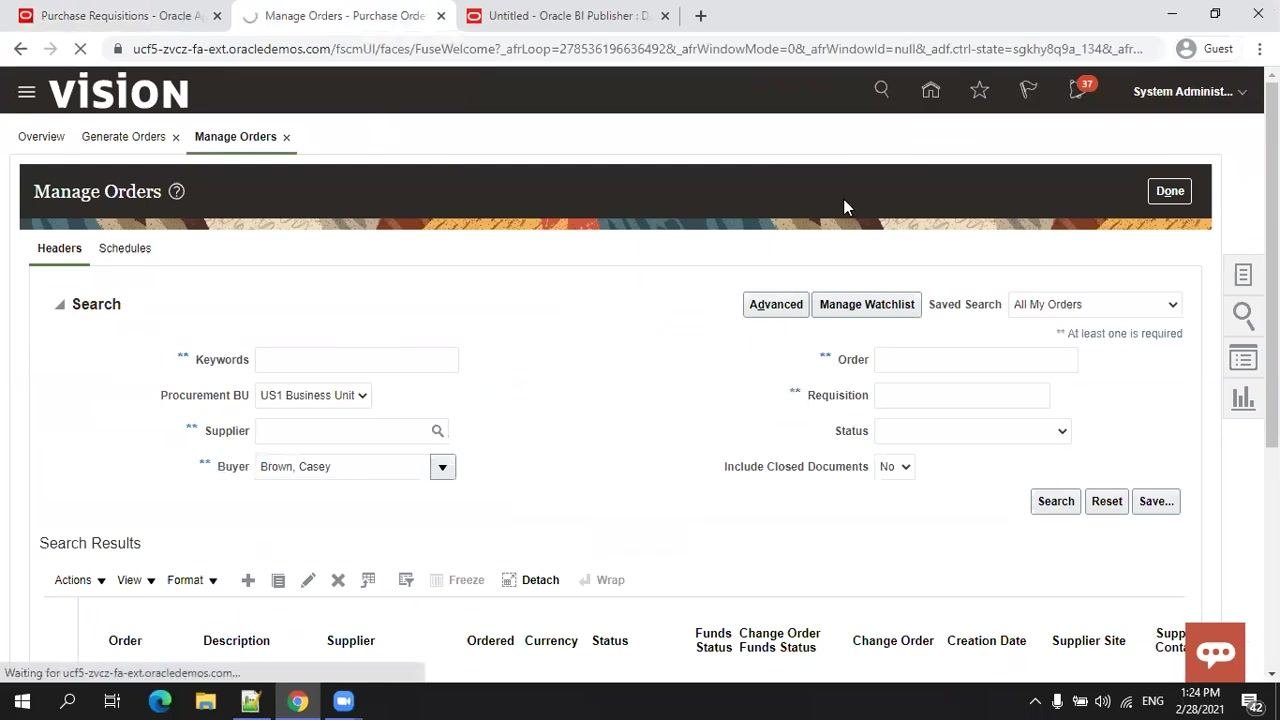
Task: Click the Detach button
Action: click(531, 580)
